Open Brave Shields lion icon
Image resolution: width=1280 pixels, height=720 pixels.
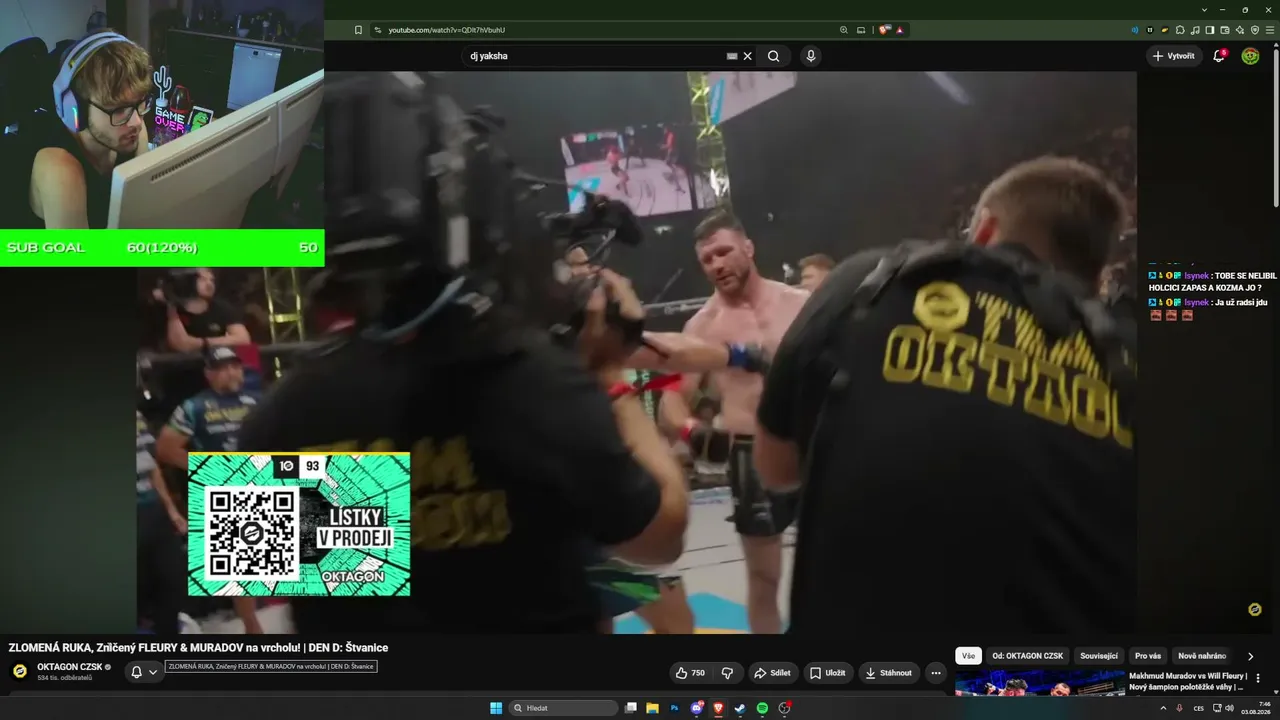point(884,30)
